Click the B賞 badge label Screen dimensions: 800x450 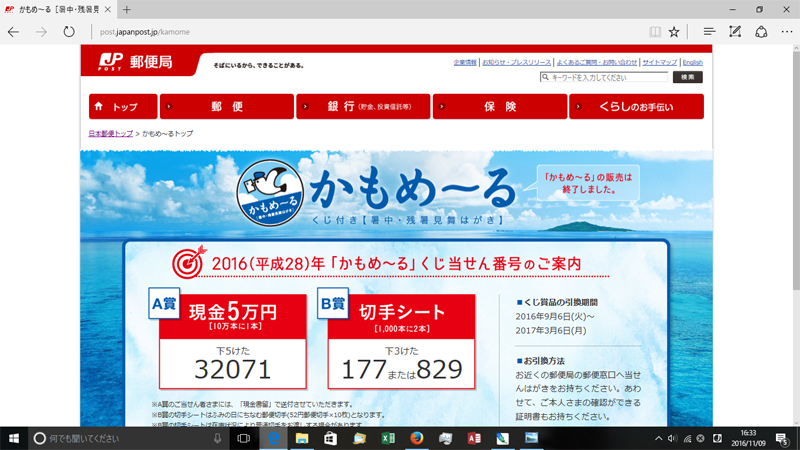333,304
